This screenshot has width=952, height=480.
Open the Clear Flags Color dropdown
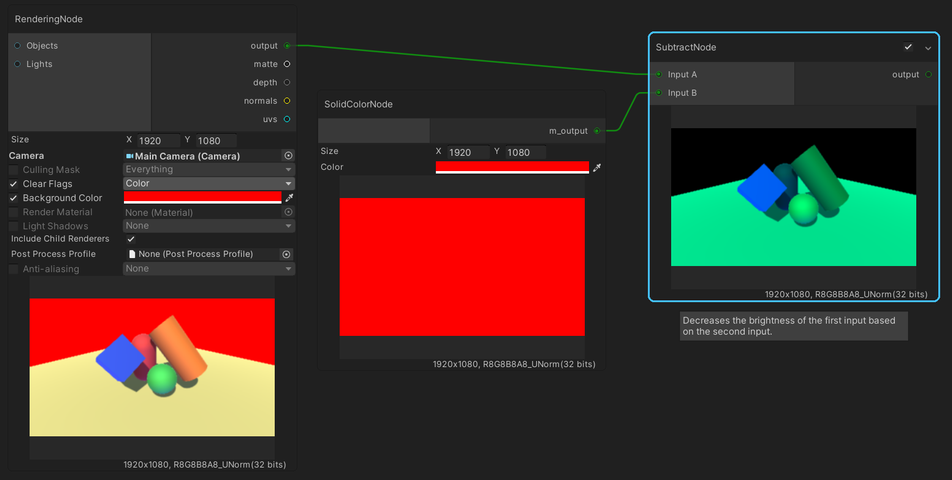coord(208,184)
